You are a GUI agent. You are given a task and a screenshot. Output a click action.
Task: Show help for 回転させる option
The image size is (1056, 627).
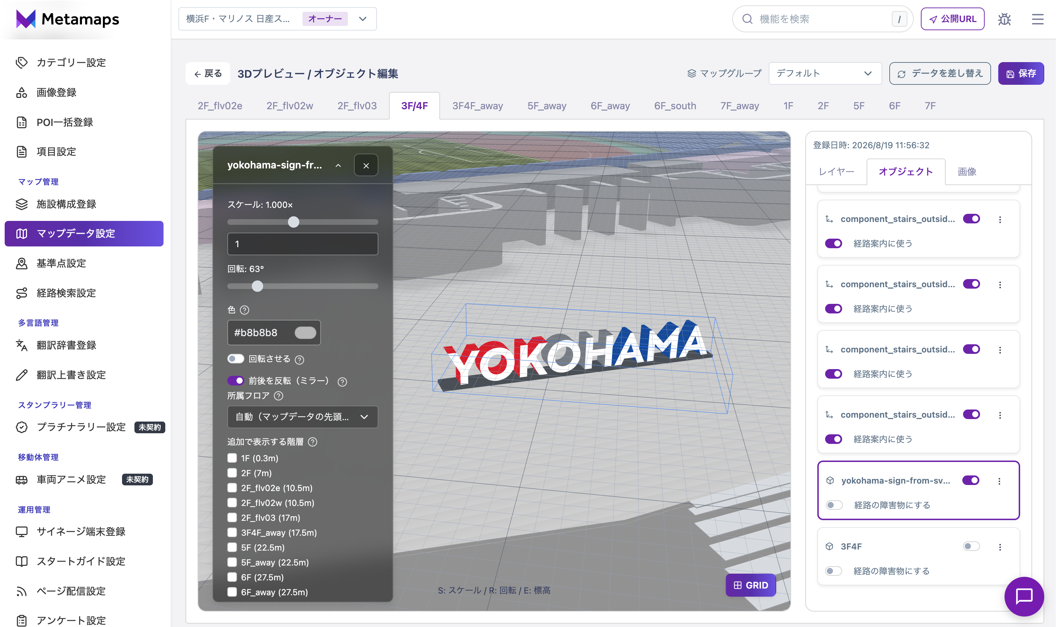(299, 360)
